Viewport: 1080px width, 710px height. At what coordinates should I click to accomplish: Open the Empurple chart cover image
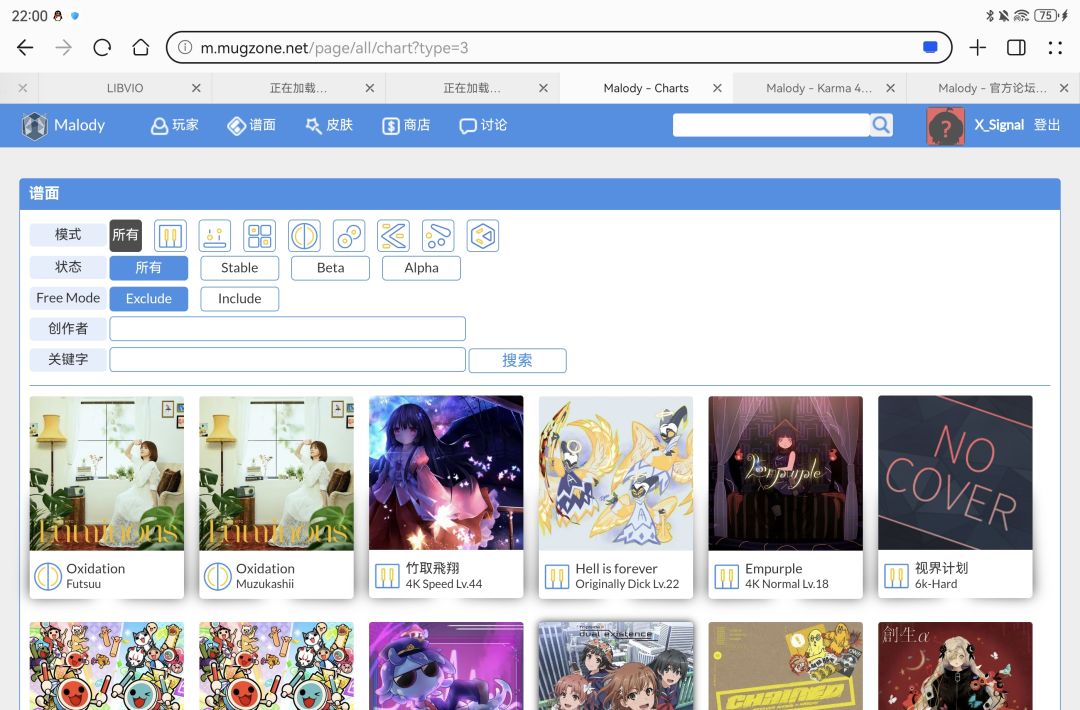point(785,473)
